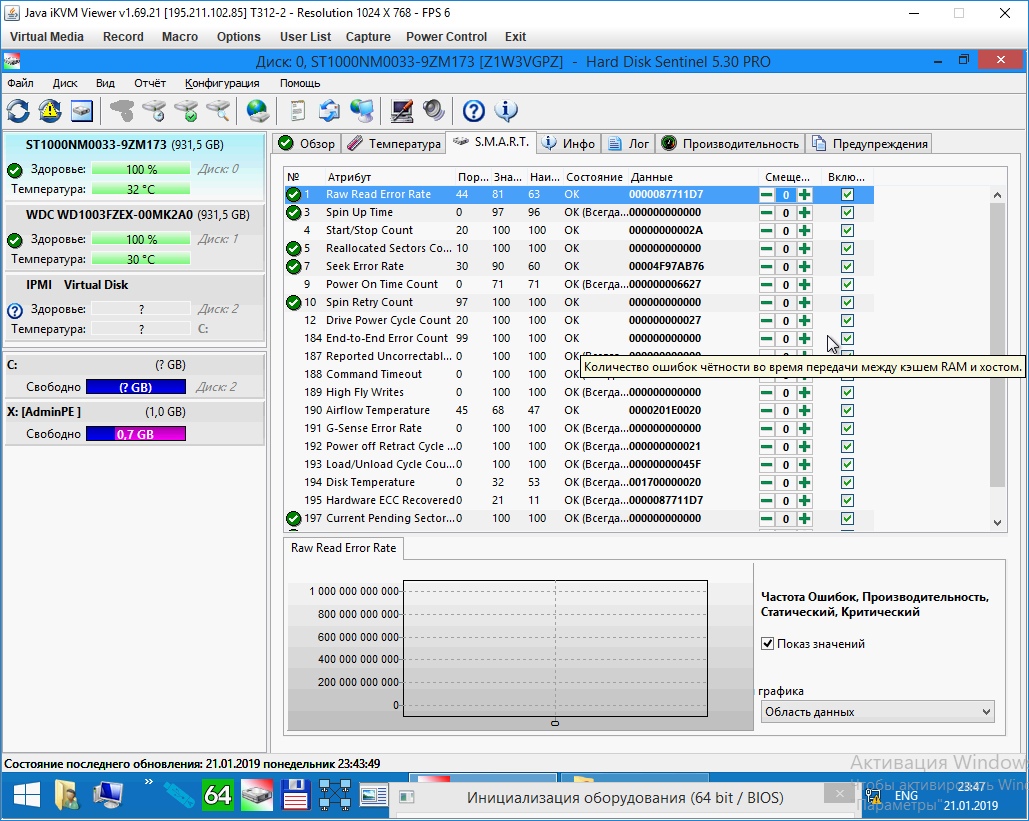Click the green health icon for ST1000NM0033 disk
1029x821 pixels.
(14, 171)
